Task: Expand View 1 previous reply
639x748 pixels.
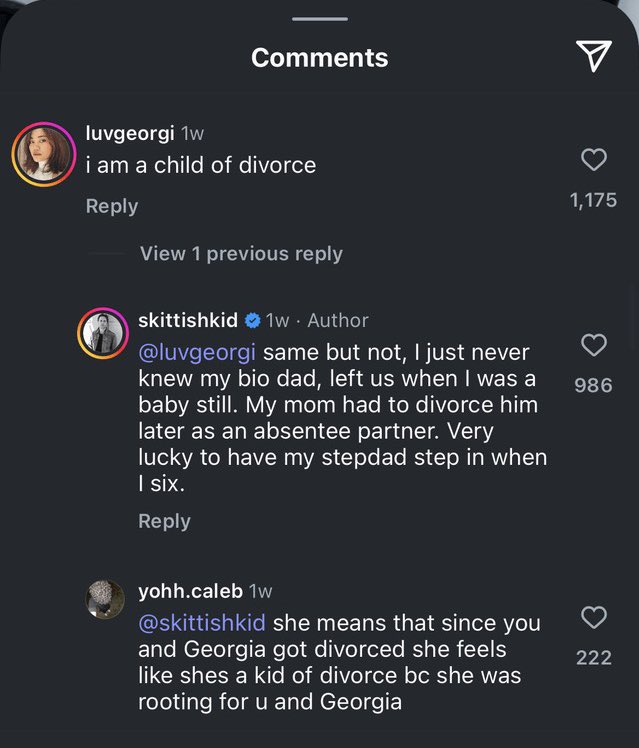Action: [241, 253]
